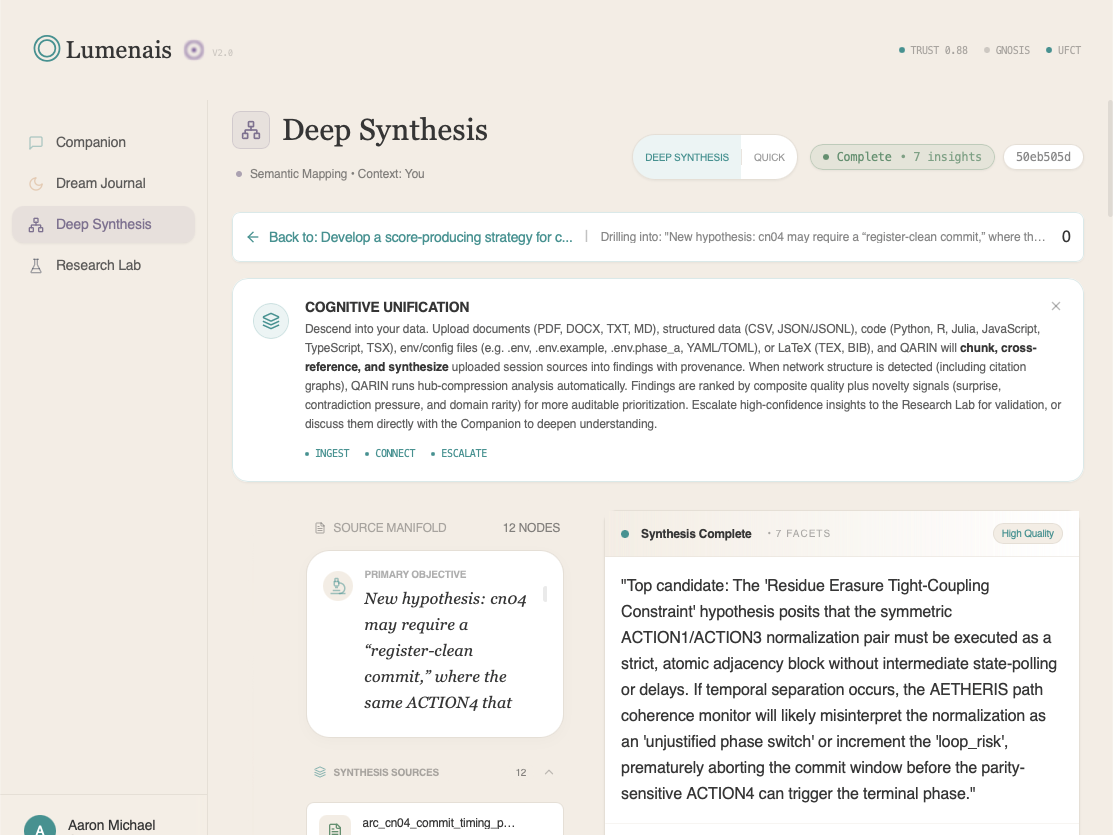Click the Research Lab flask icon

coord(35,266)
